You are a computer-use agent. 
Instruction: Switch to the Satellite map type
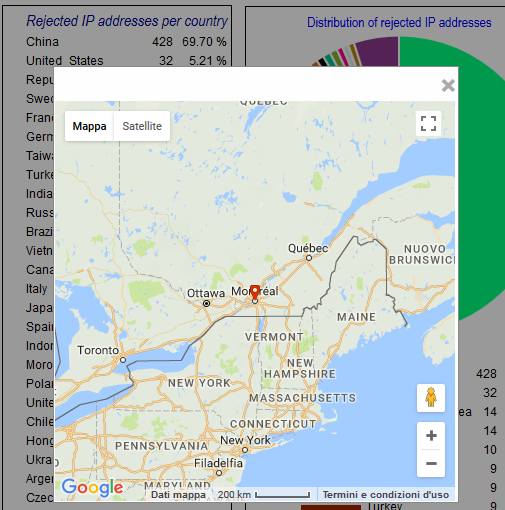tap(142, 126)
